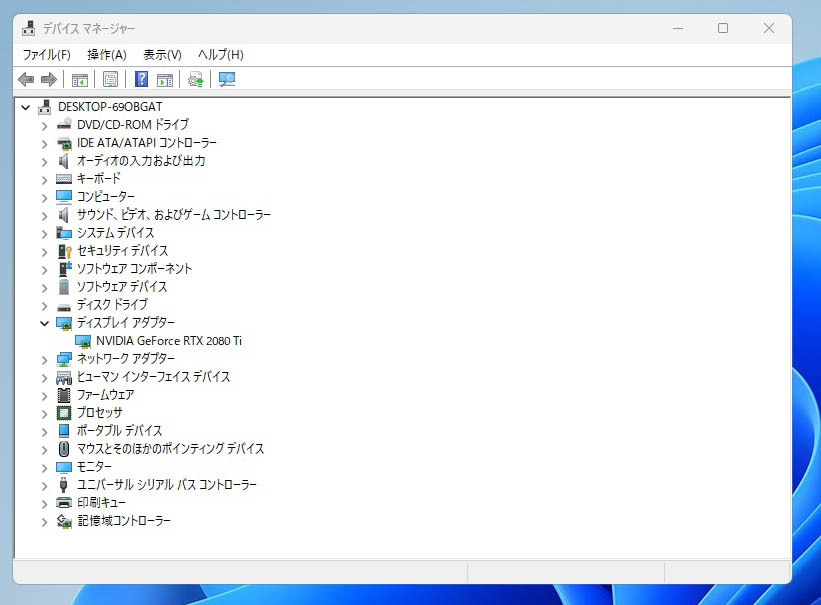Select the Help icon in the toolbar

140,79
